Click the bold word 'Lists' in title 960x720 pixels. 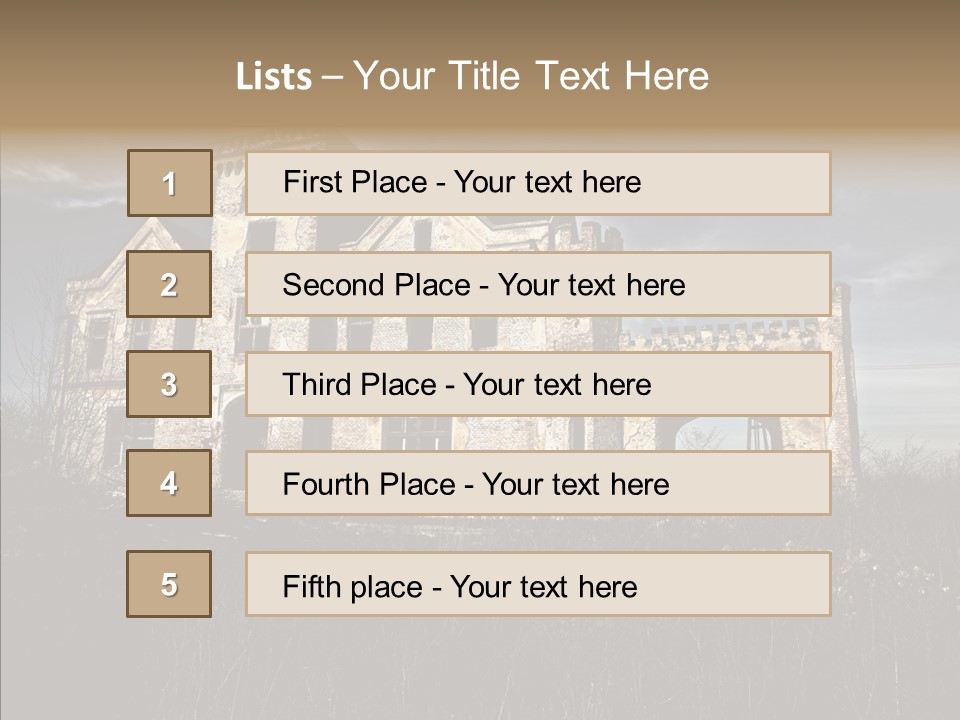pyautogui.click(x=274, y=76)
